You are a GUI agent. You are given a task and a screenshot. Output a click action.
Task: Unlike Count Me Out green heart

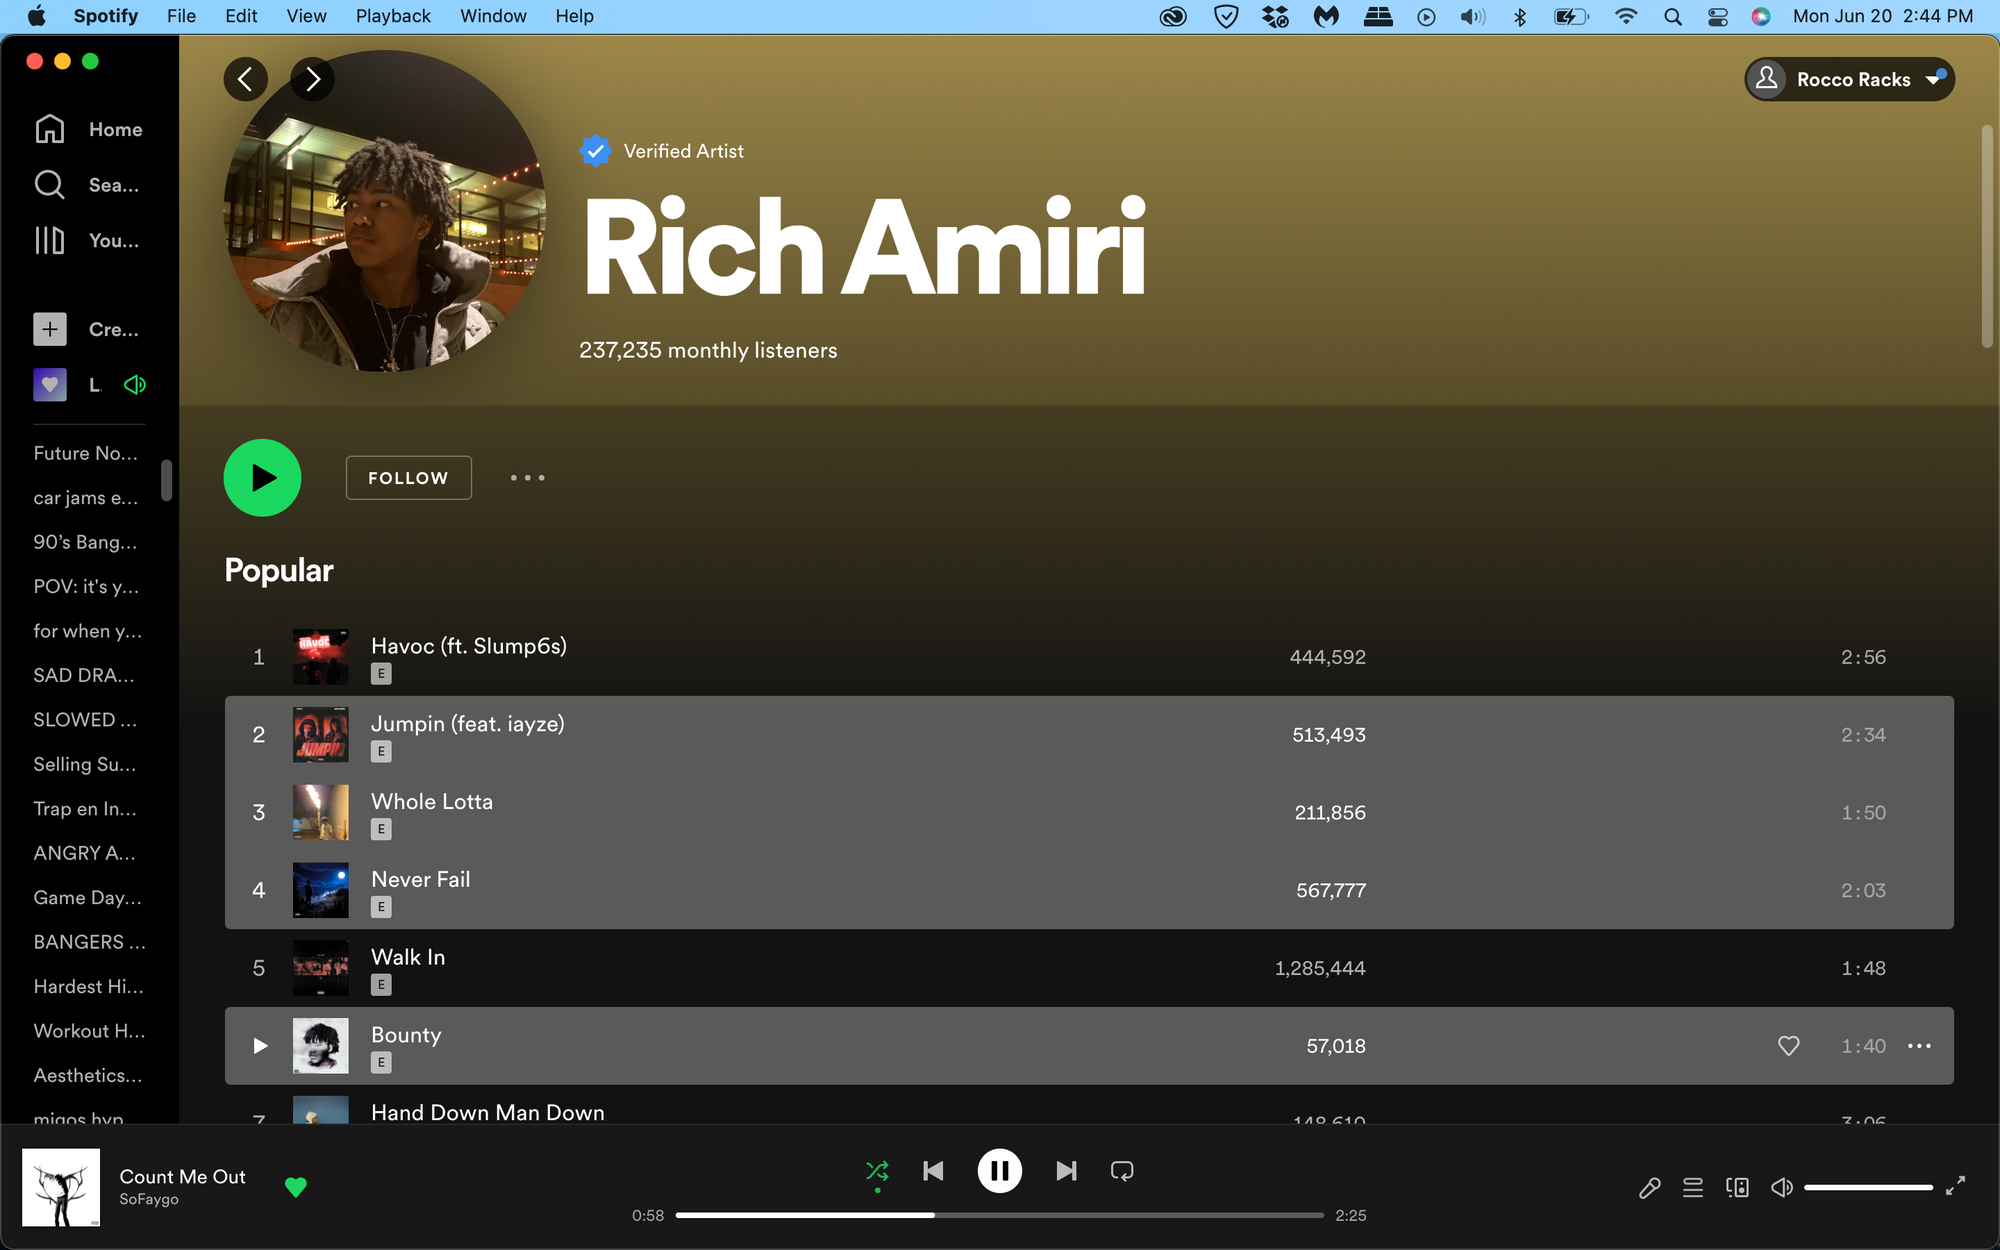(295, 1187)
